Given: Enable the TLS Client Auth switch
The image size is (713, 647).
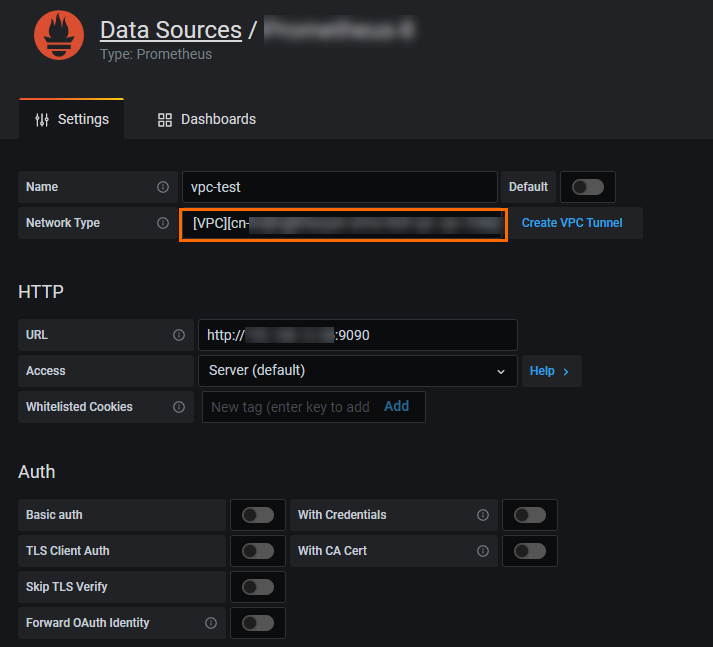Looking at the screenshot, I should (258, 551).
